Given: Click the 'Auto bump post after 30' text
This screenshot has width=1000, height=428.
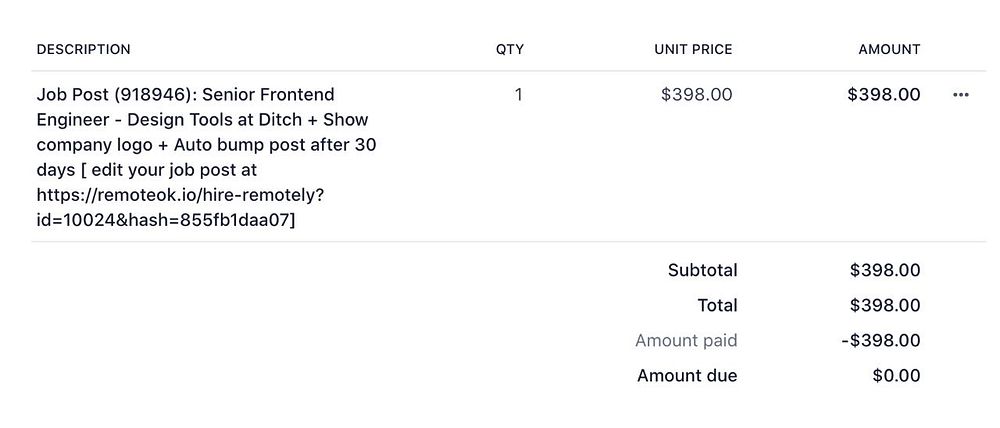Looking at the screenshot, I should click(281, 145).
